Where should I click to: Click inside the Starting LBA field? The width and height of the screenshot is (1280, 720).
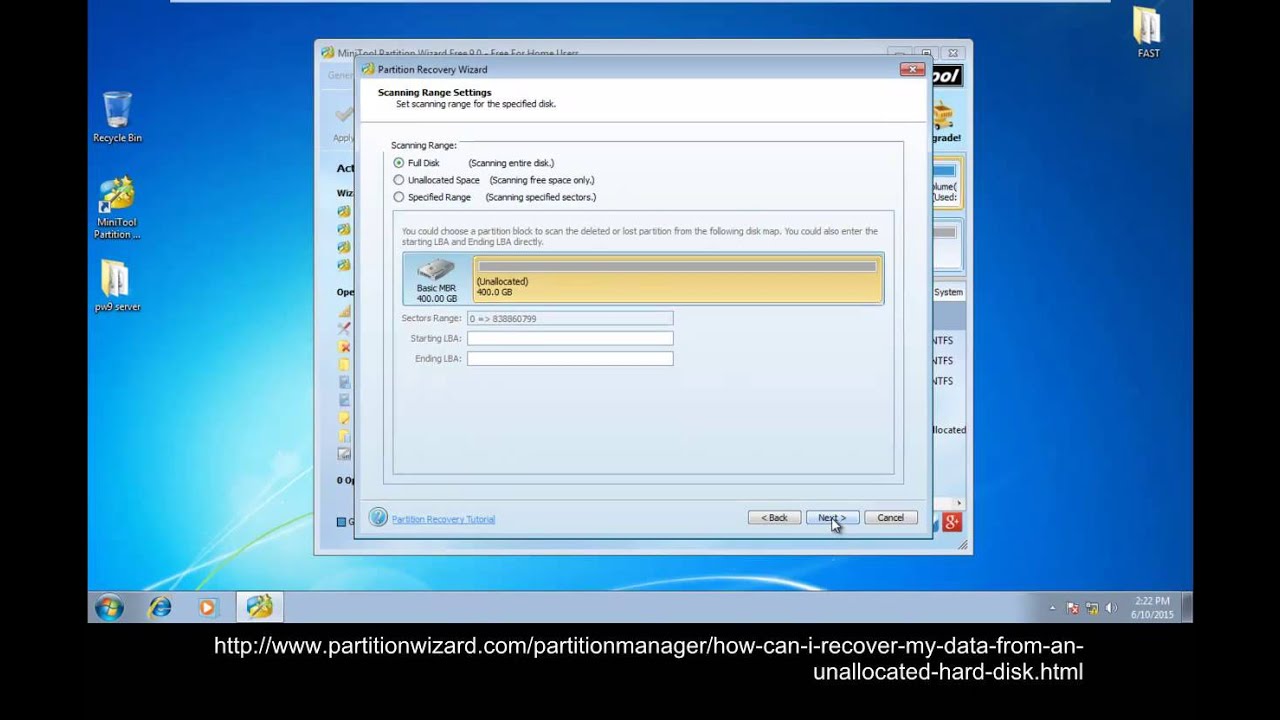click(570, 339)
